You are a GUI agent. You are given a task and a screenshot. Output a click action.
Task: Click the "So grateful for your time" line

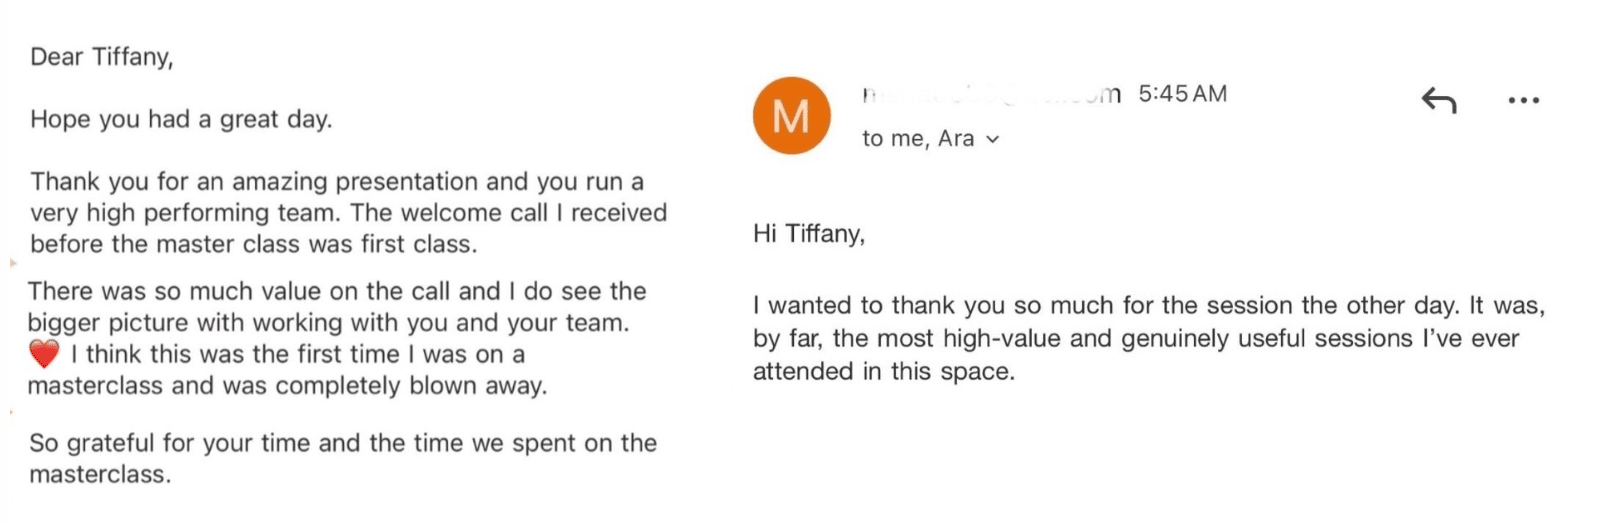[342, 443]
